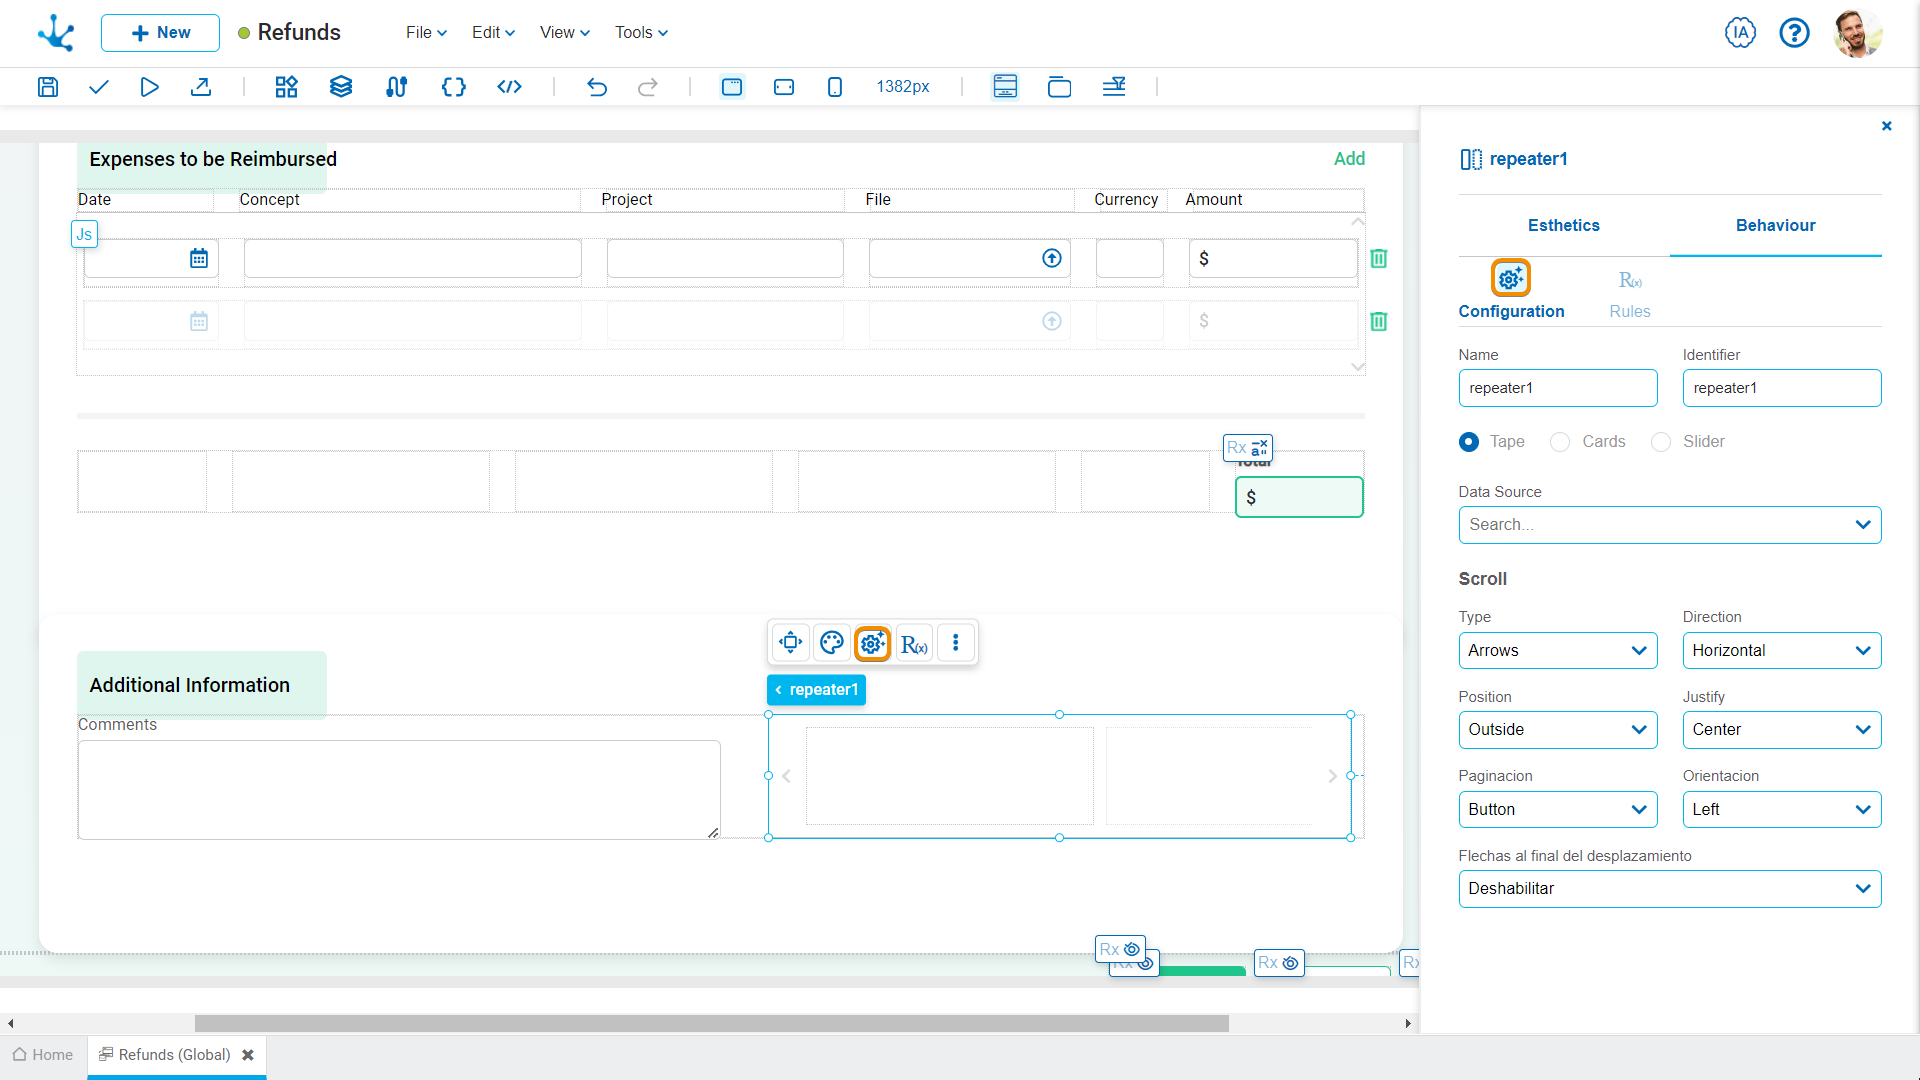This screenshot has width=1920, height=1080.
Task: Select the Rx rules icon in repeater toolbar
Action: pos(914,644)
